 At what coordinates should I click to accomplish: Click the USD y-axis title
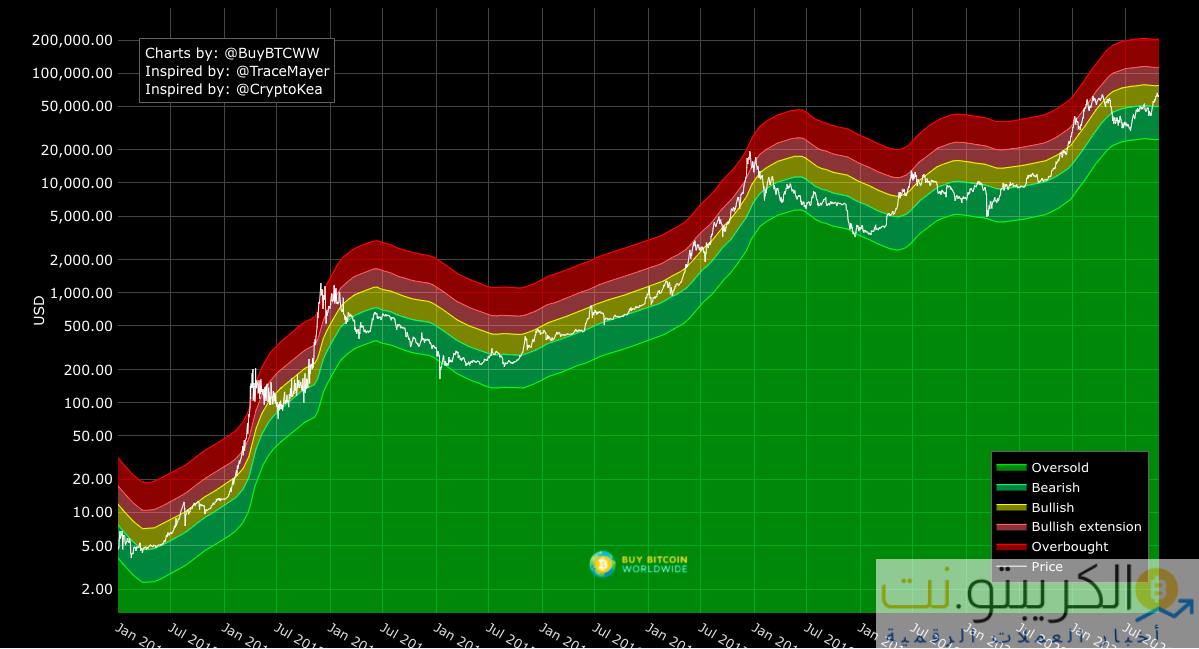(x=40, y=310)
